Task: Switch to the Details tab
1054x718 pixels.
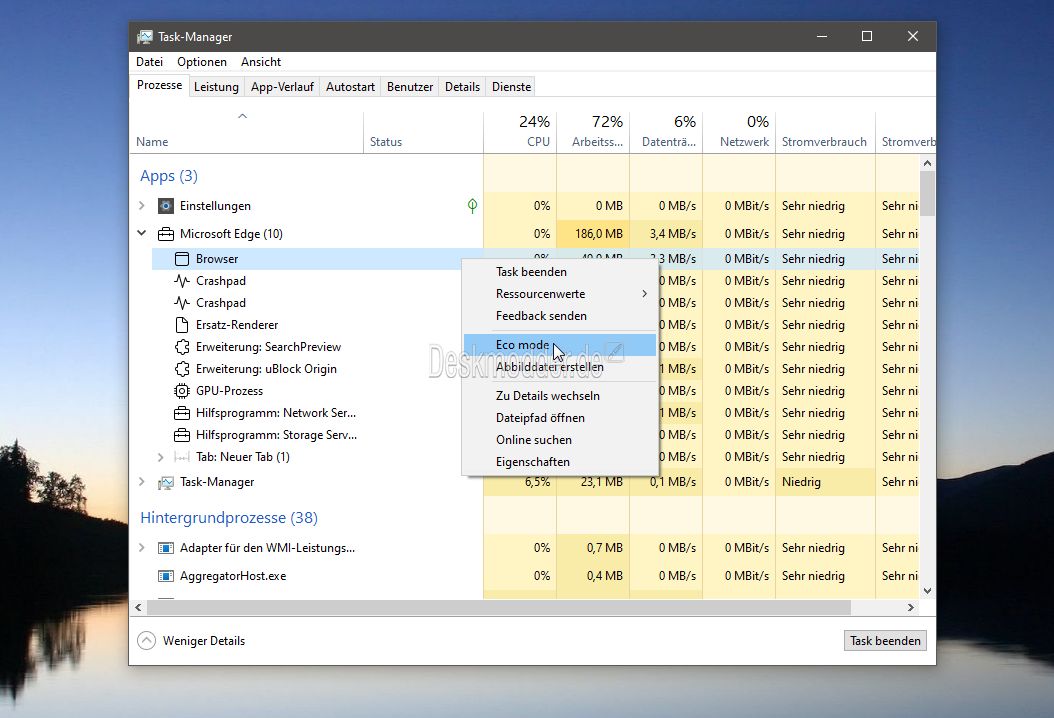Action: point(462,87)
